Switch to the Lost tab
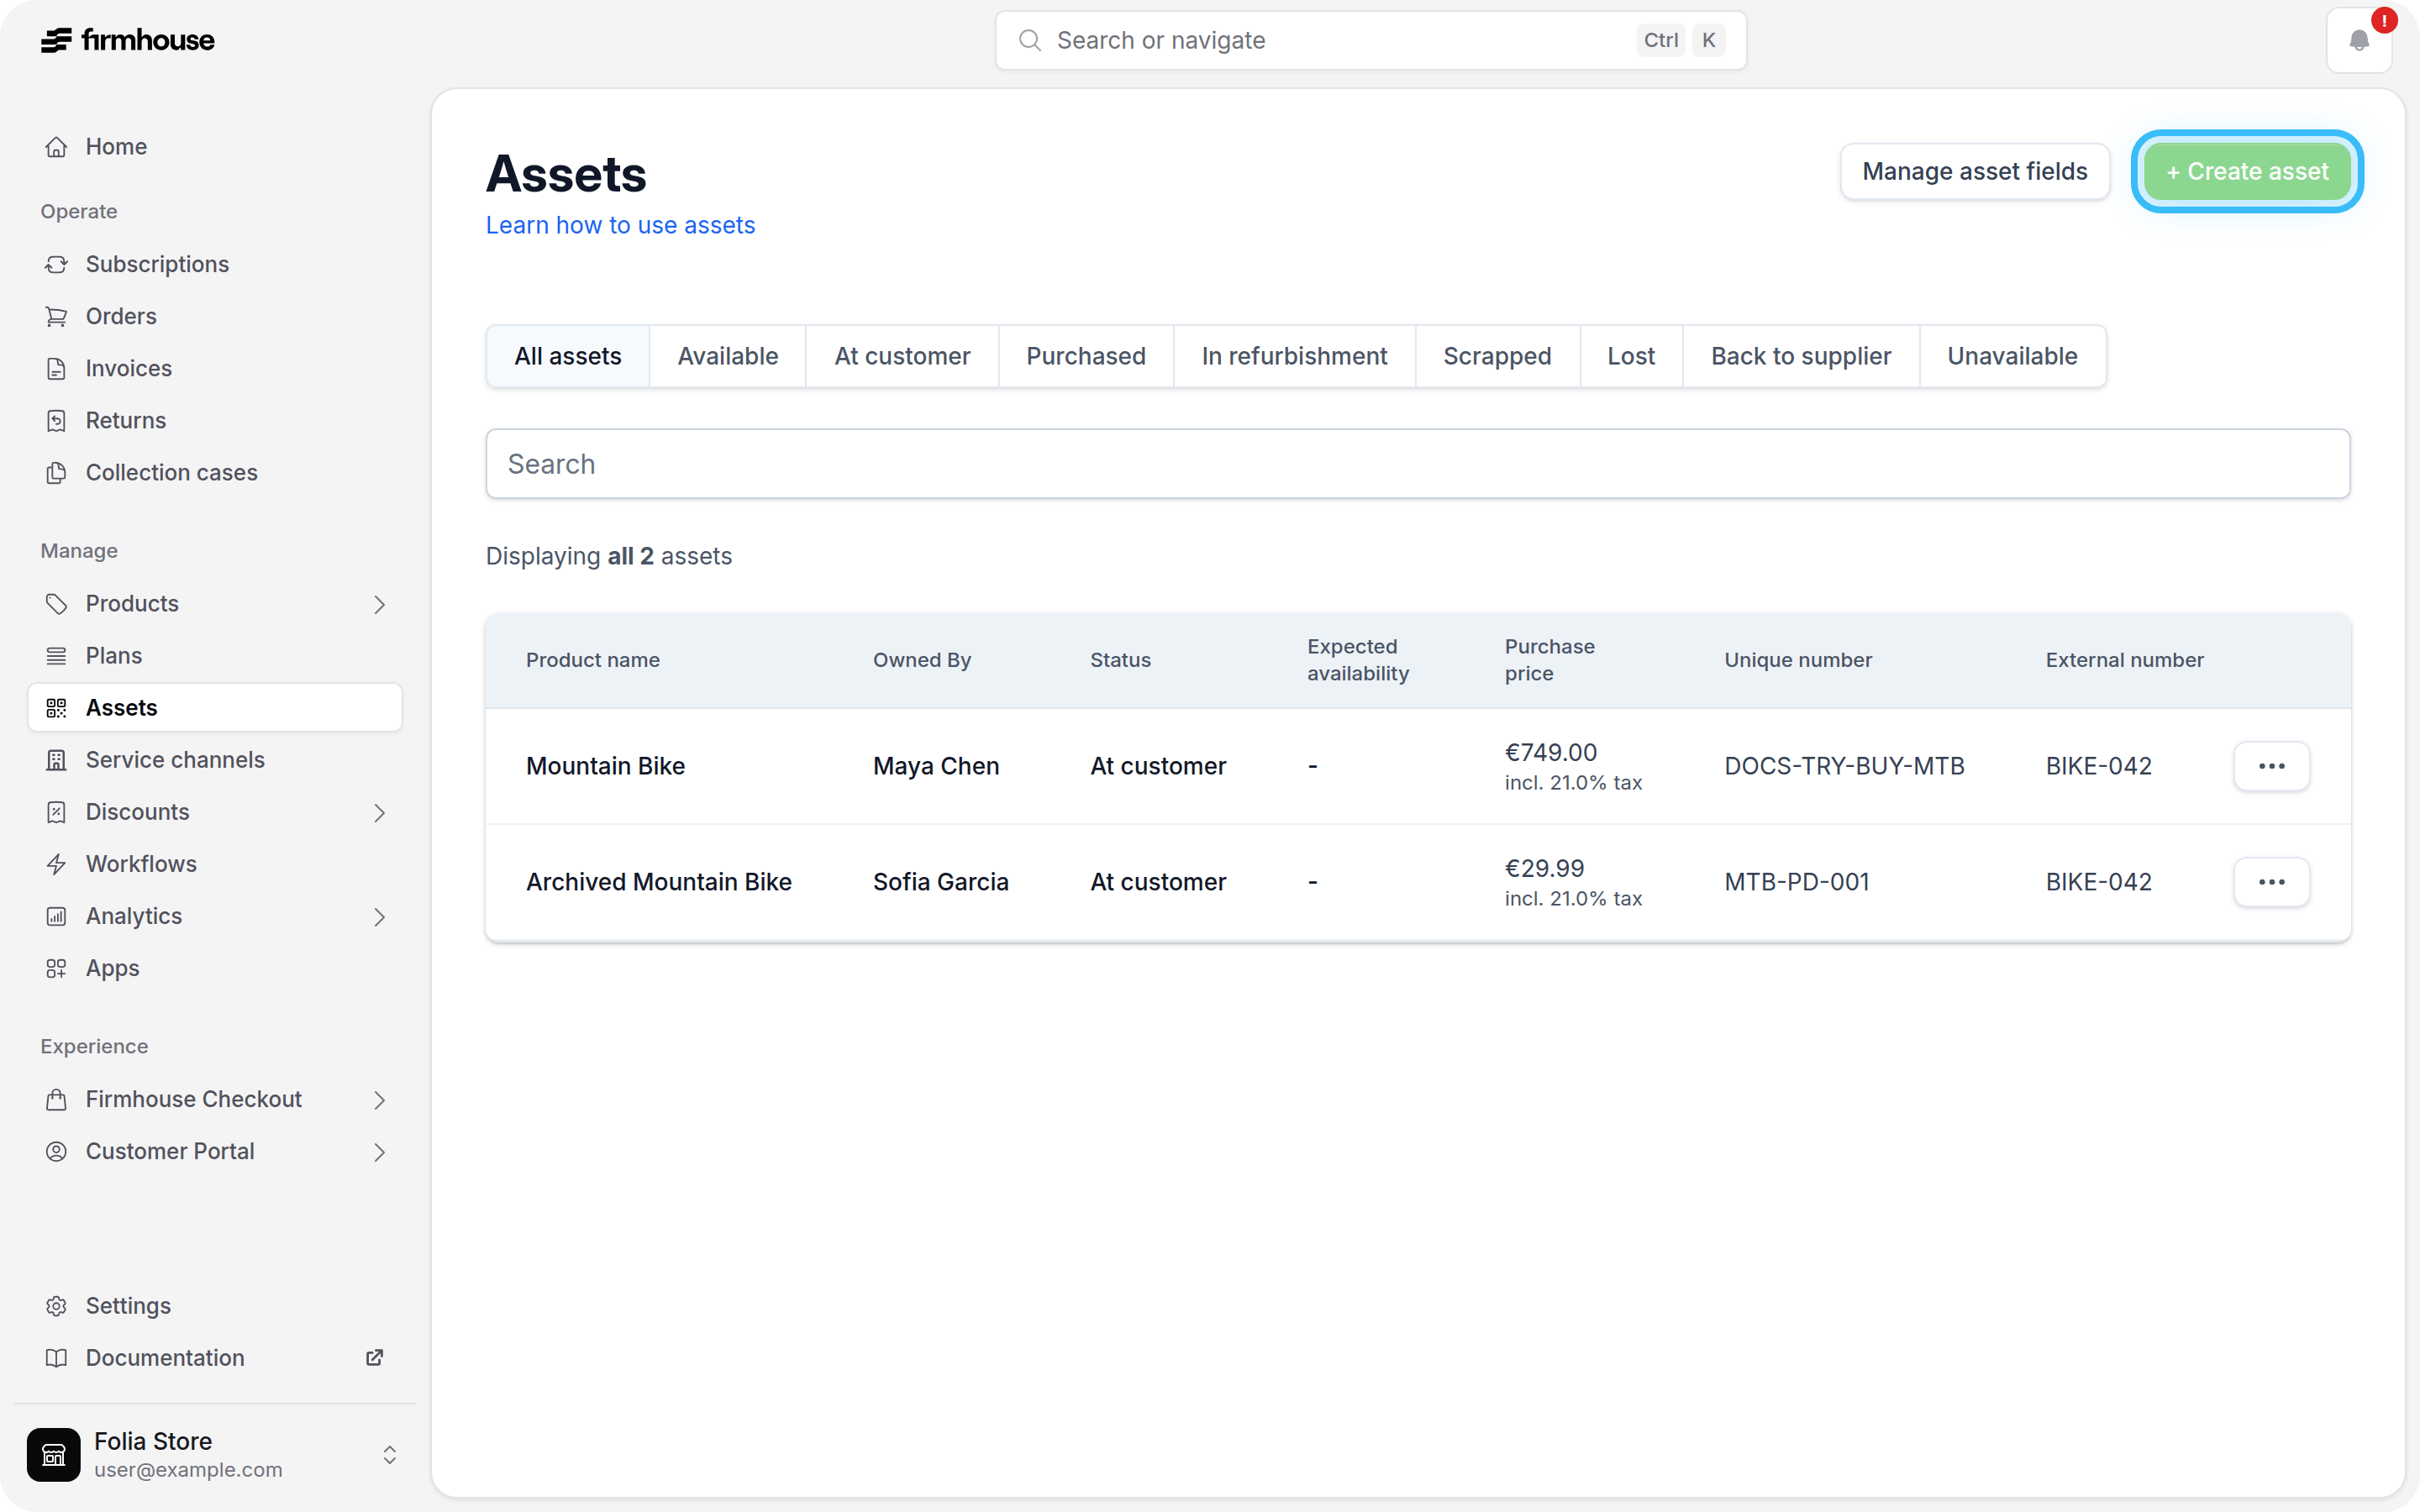Image resolution: width=2420 pixels, height=1512 pixels. coord(1631,356)
